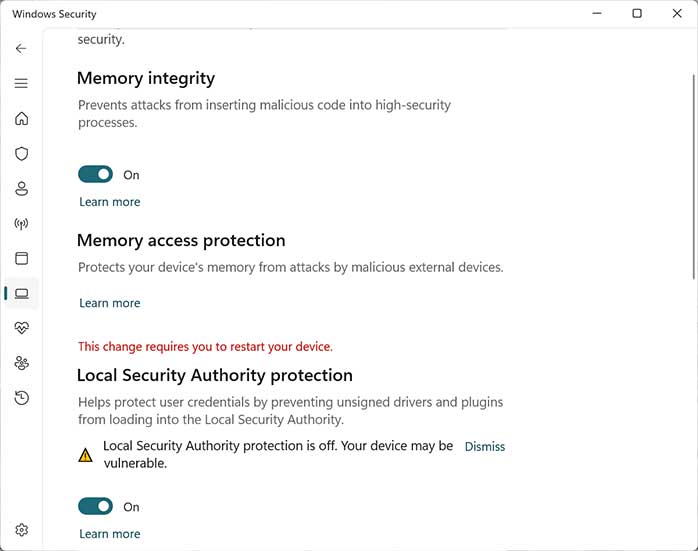This screenshot has width=698, height=551.
Task: Toggle Local Security Authority protection switch
Action: pyautogui.click(x=95, y=506)
